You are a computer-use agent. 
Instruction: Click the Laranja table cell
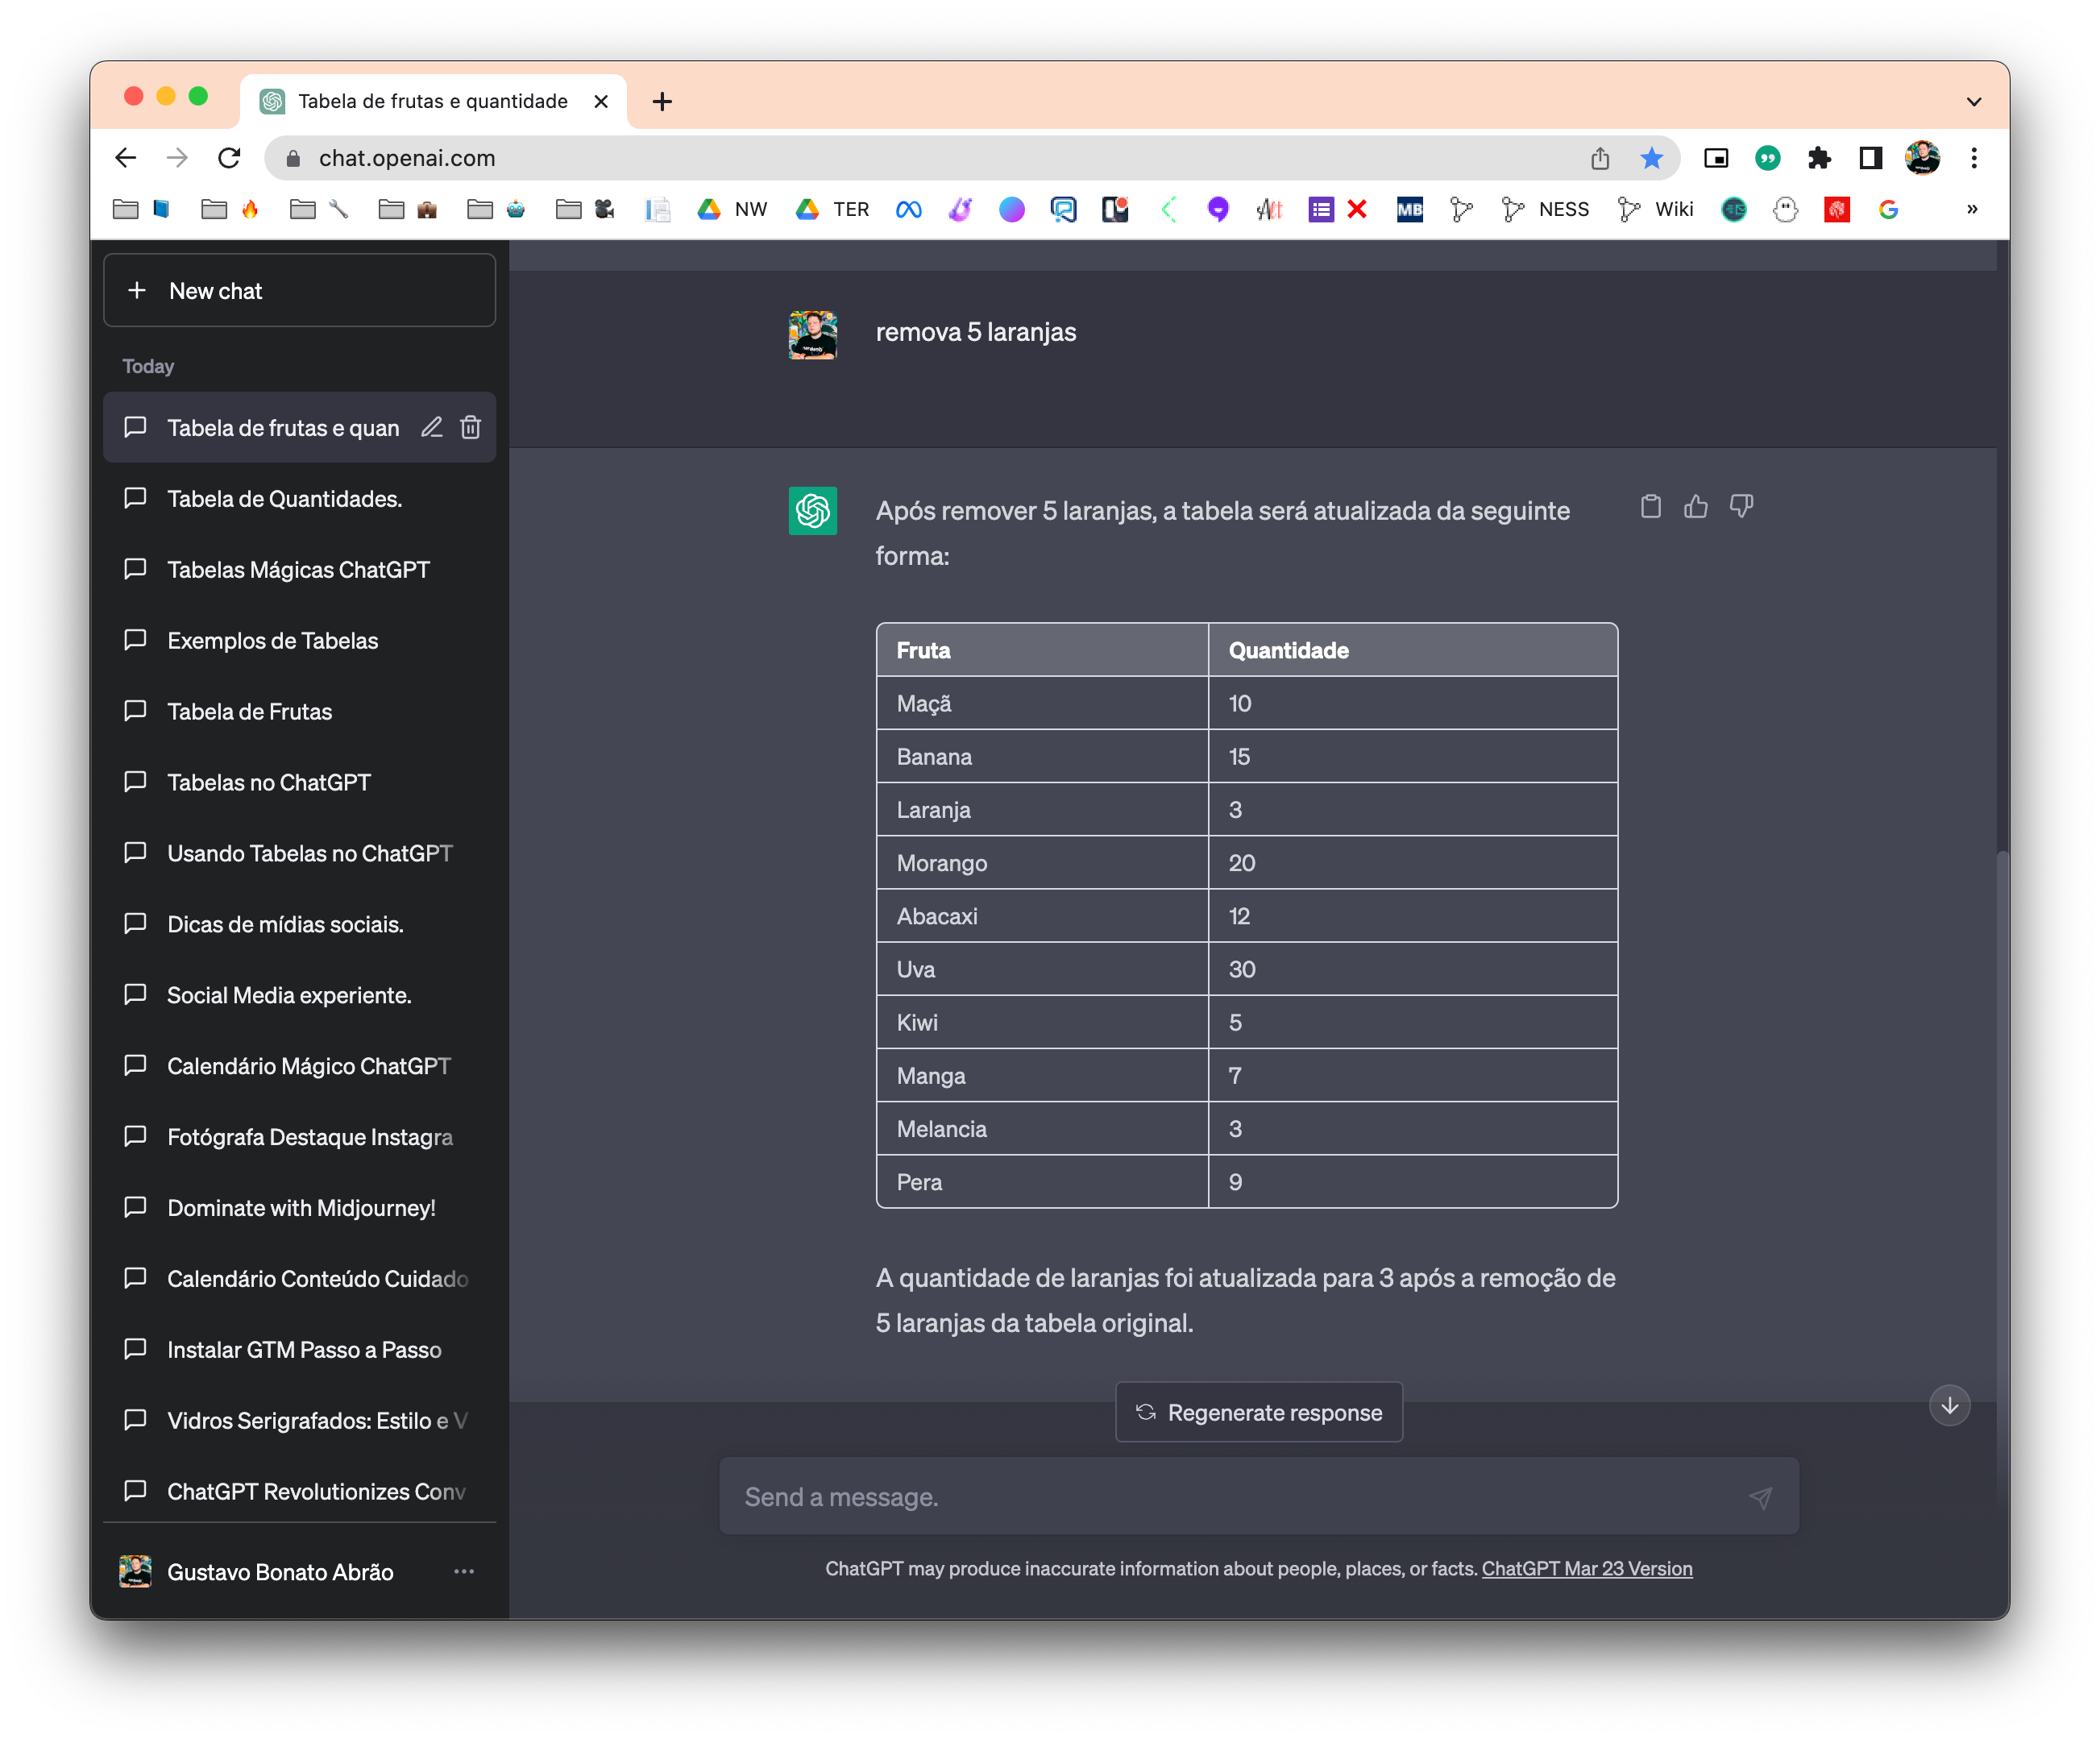pyautogui.click(x=1042, y=809)
